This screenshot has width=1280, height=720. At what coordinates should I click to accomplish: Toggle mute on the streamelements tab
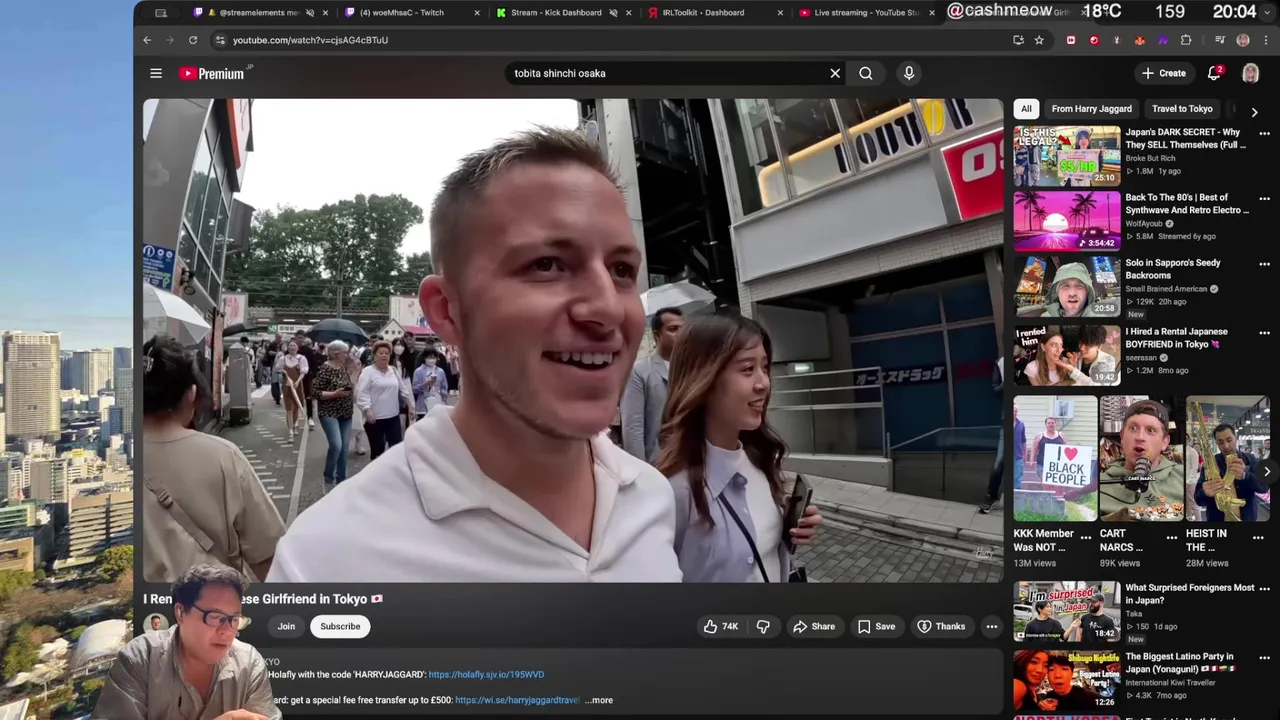click(310, 13)
